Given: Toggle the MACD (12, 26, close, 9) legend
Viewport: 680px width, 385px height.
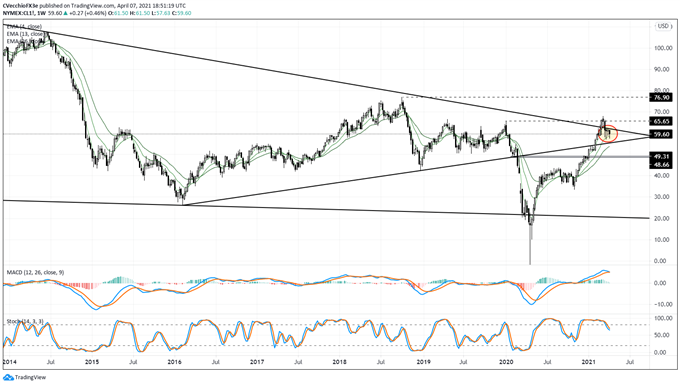Looking at the screenshot, I should 36,272.
